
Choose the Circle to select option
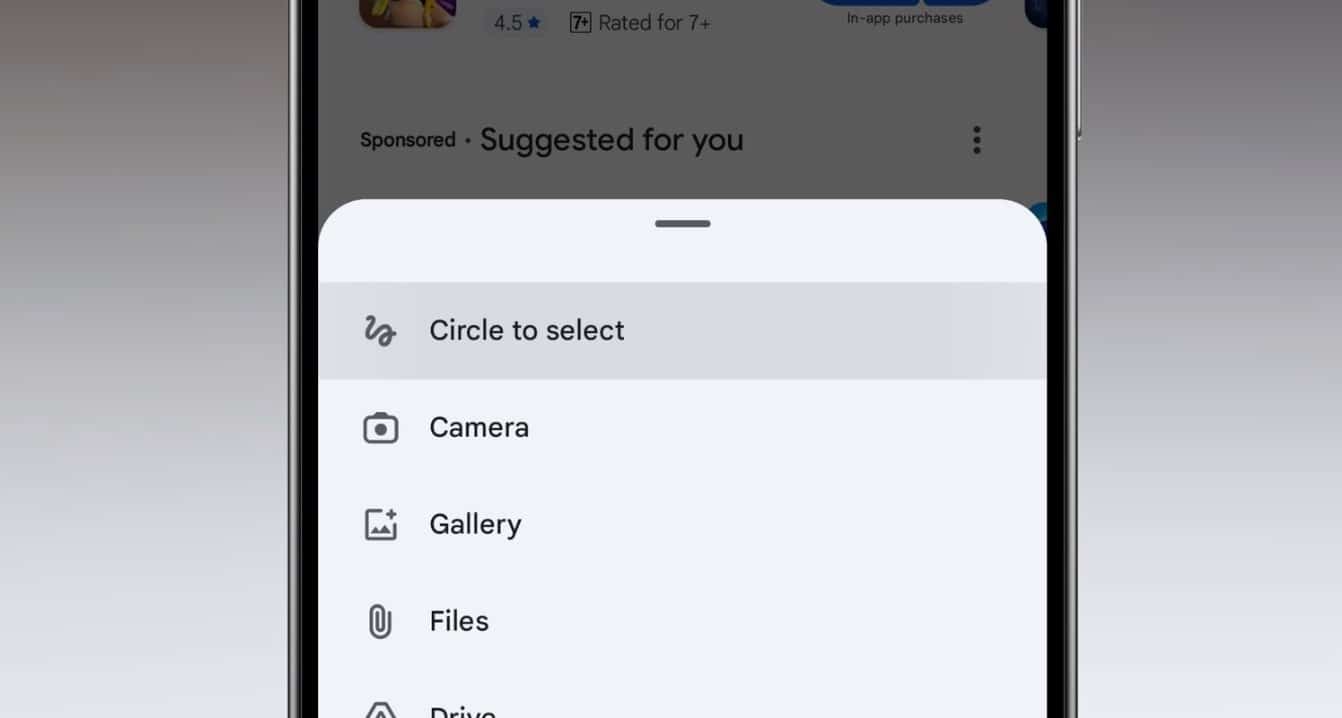click(526, 330)
